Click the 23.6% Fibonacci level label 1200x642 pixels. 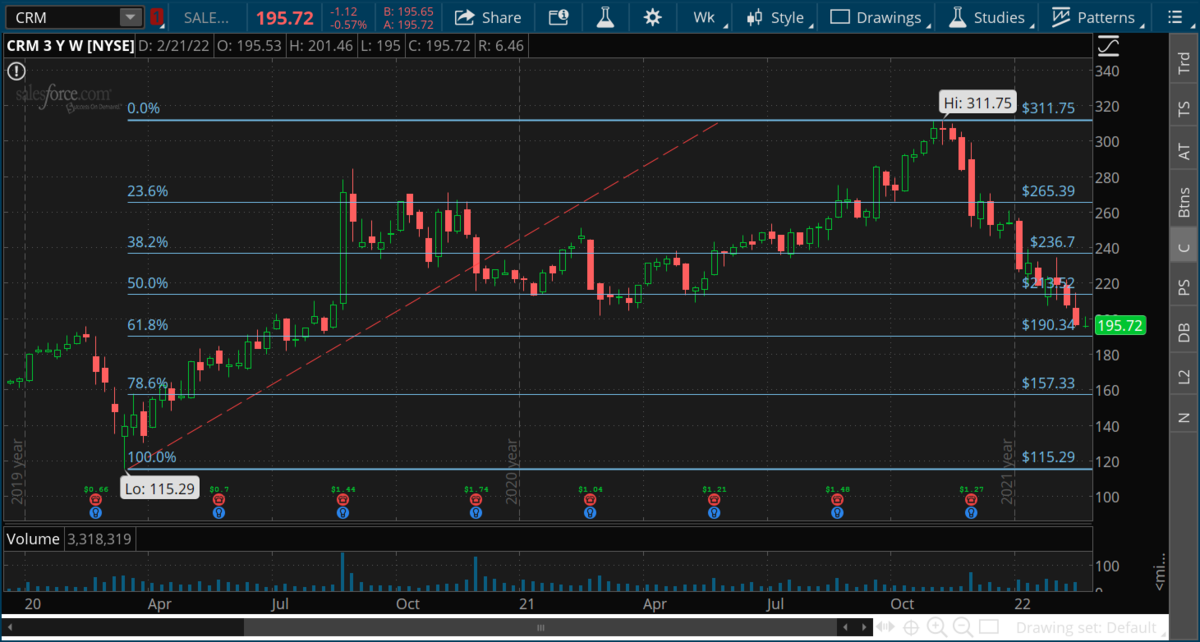click(x=148, y=191)
